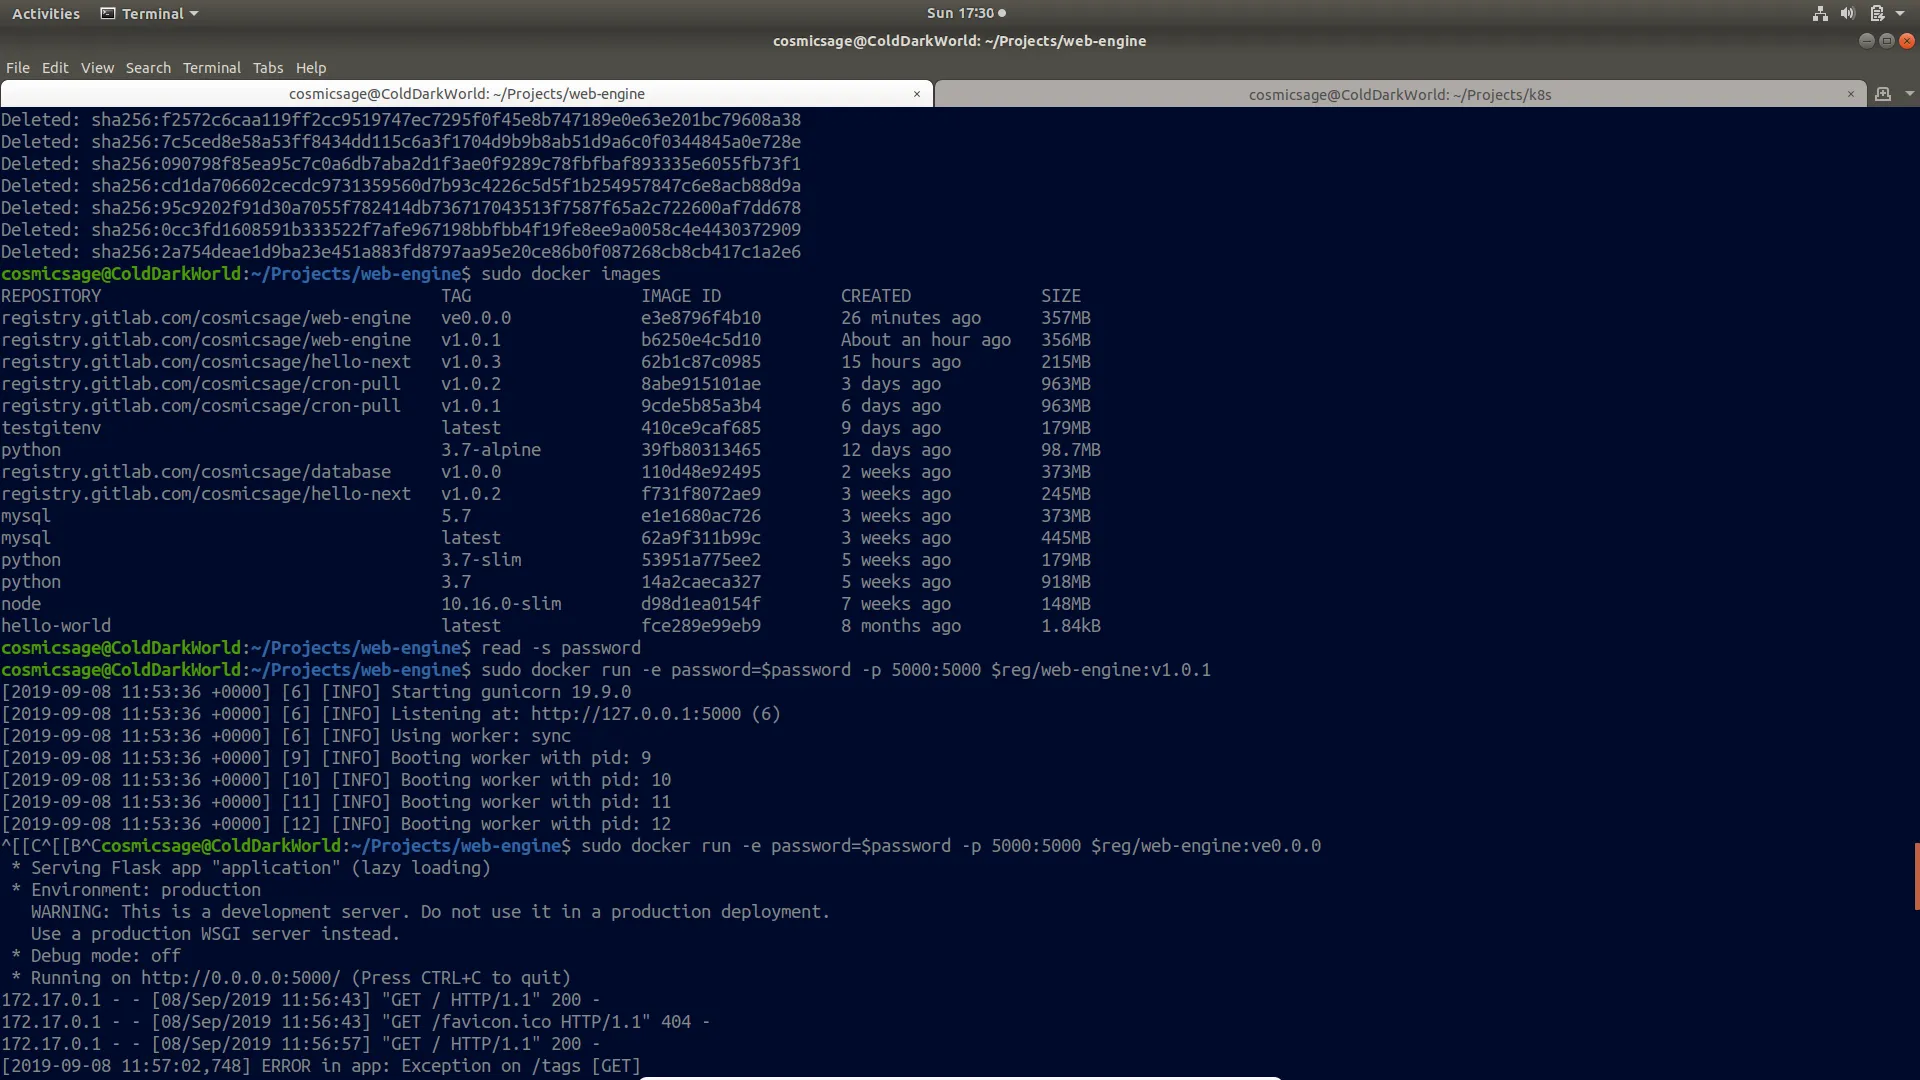
Task: Open the Help menu
Action: click(311, 68)
